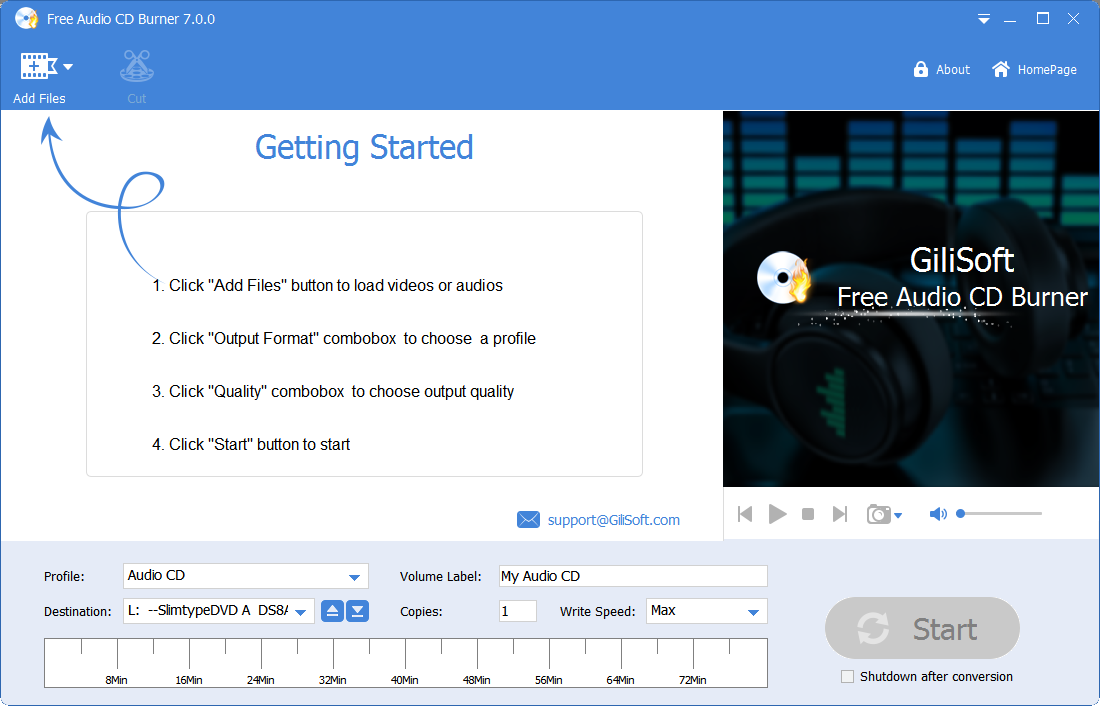
Task: Select the Cut scissors tool
Action: 137,66
